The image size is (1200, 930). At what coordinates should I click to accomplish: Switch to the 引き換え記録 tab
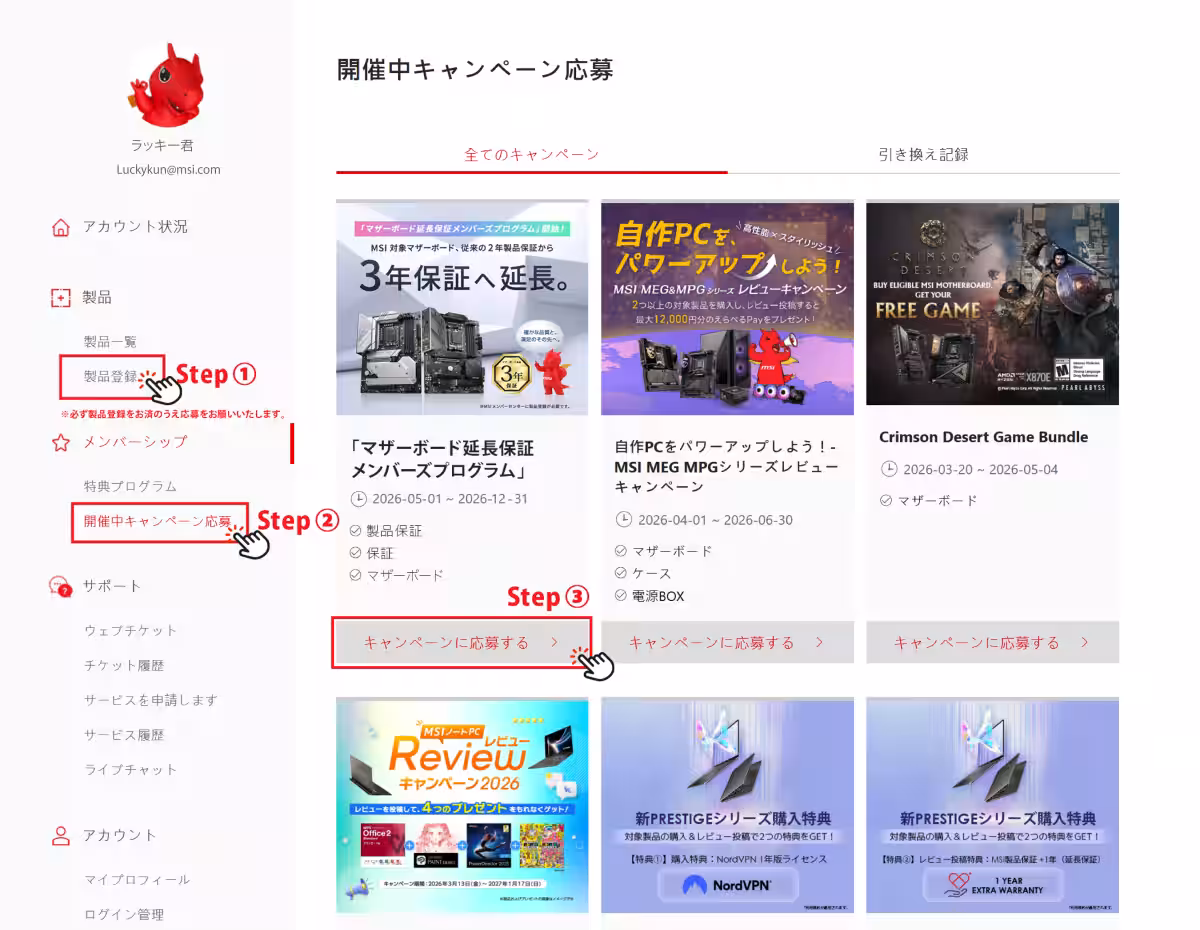[924, 155]
